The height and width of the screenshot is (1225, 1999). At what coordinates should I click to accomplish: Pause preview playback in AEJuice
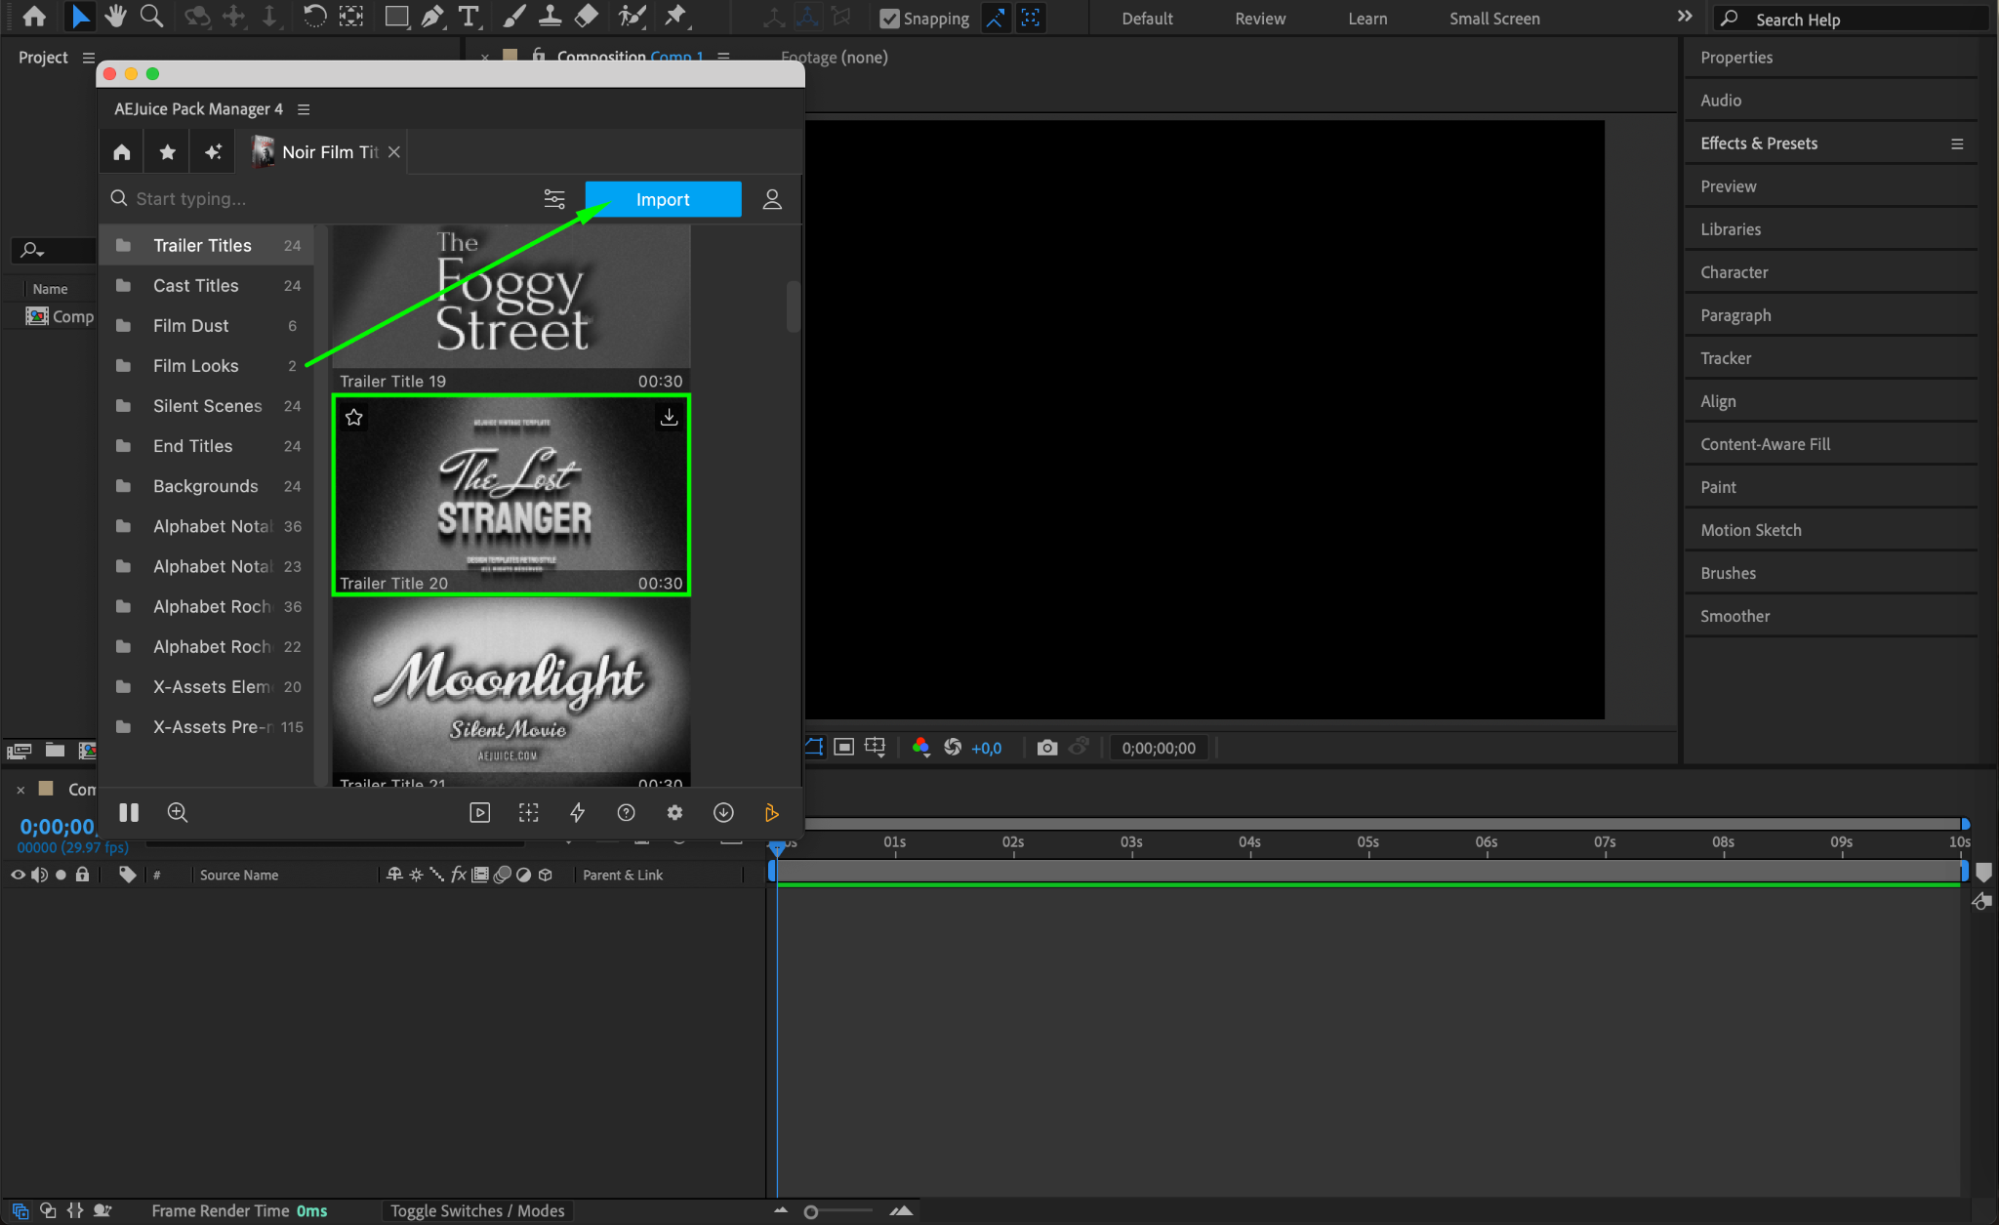click(x=129, y=813)
